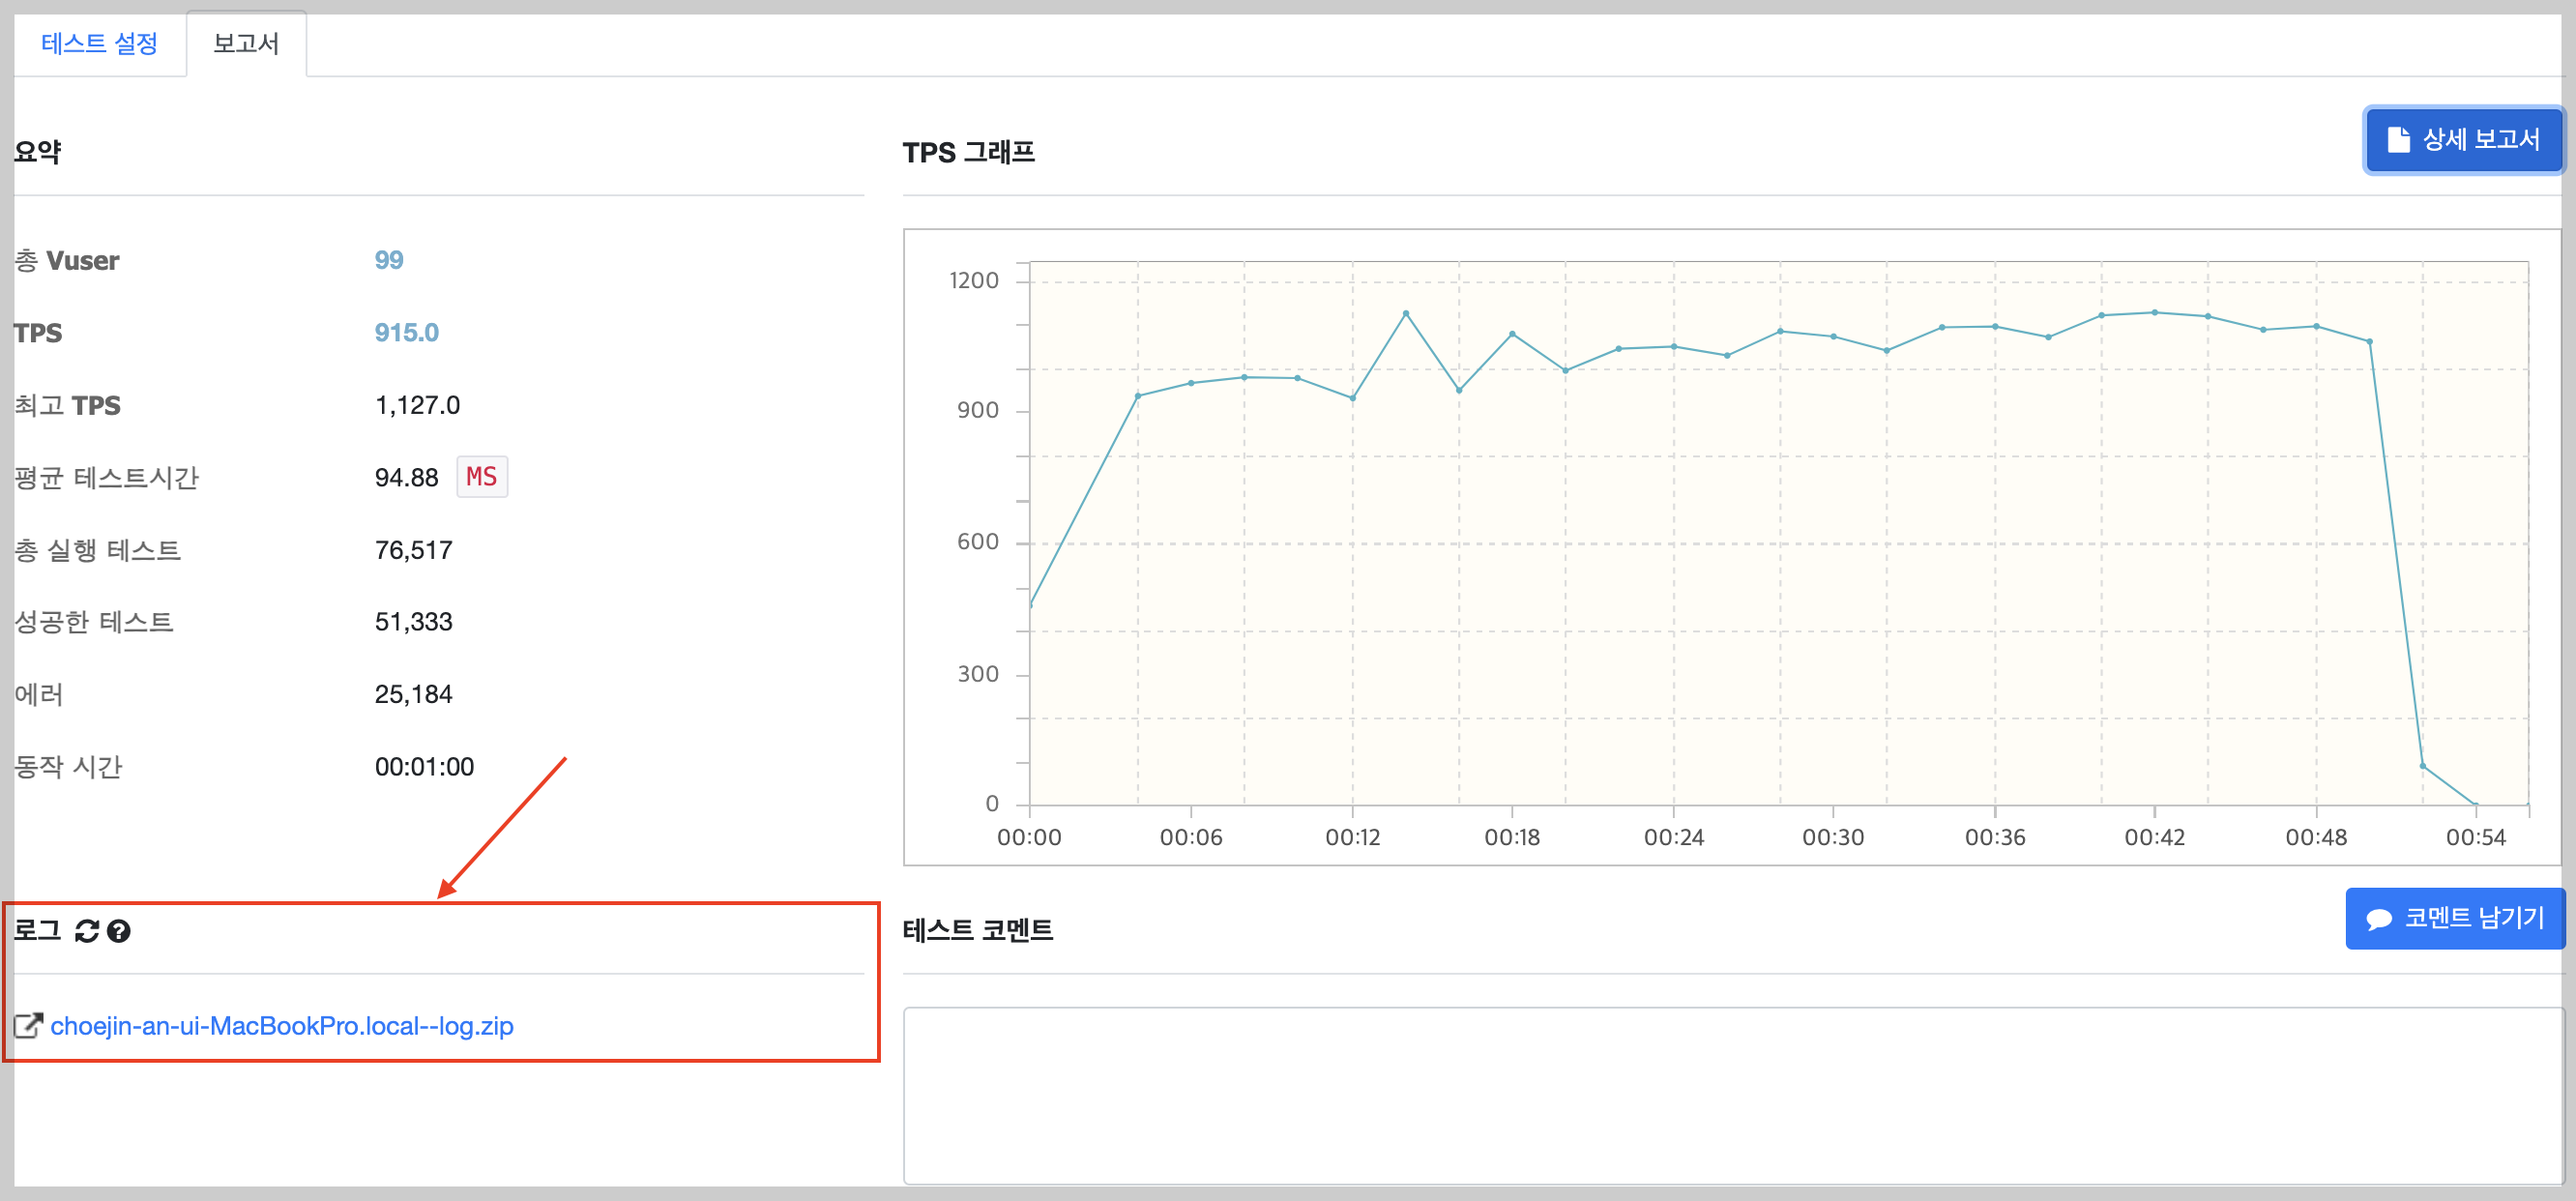Click inside the 테스트 코멘트 text area
2576x1201 pixels.
[x=1732, y=1095]
